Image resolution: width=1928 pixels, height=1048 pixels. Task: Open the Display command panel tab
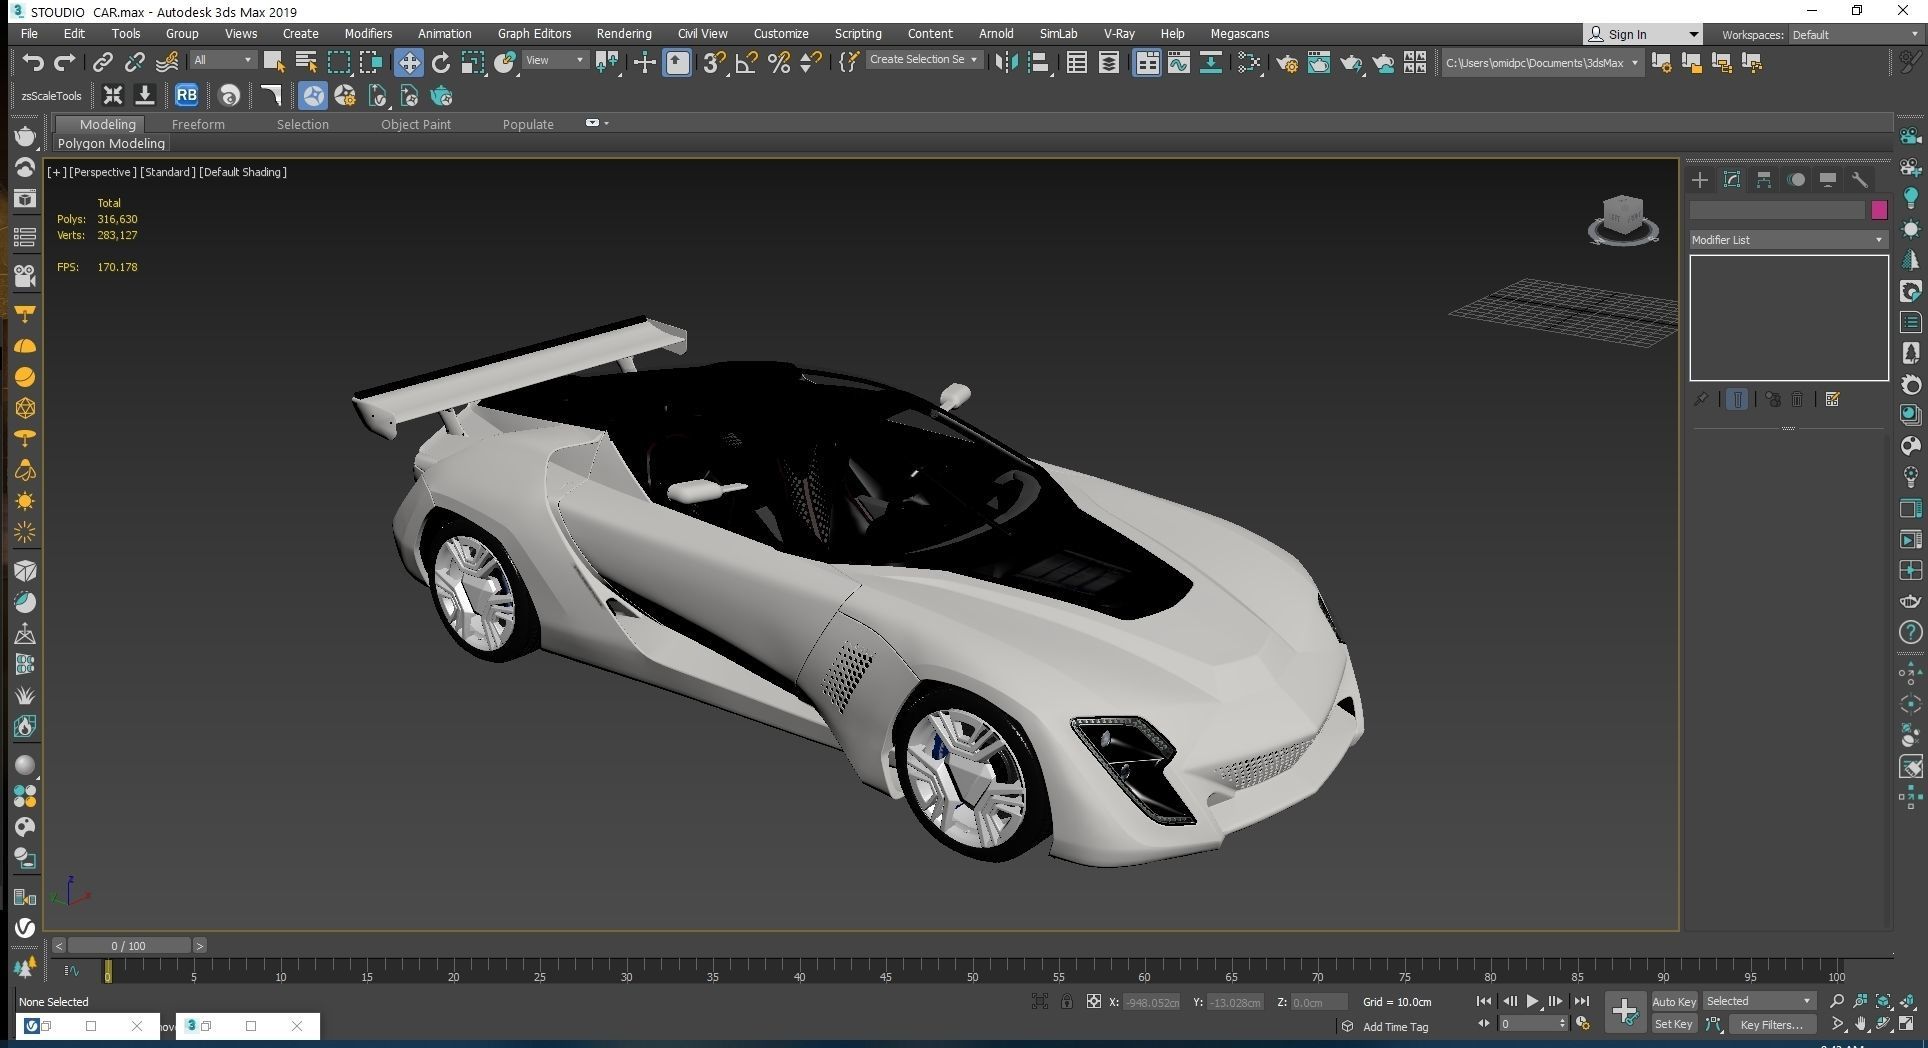(x=1828, y=180)
